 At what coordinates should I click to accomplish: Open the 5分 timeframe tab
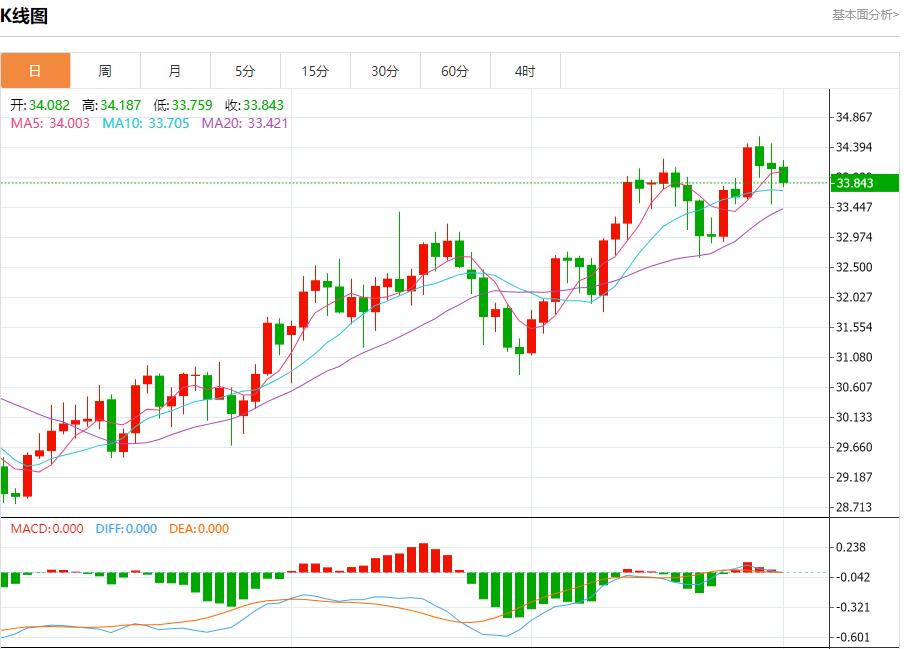pyautogui.click(x=245, y=71)
